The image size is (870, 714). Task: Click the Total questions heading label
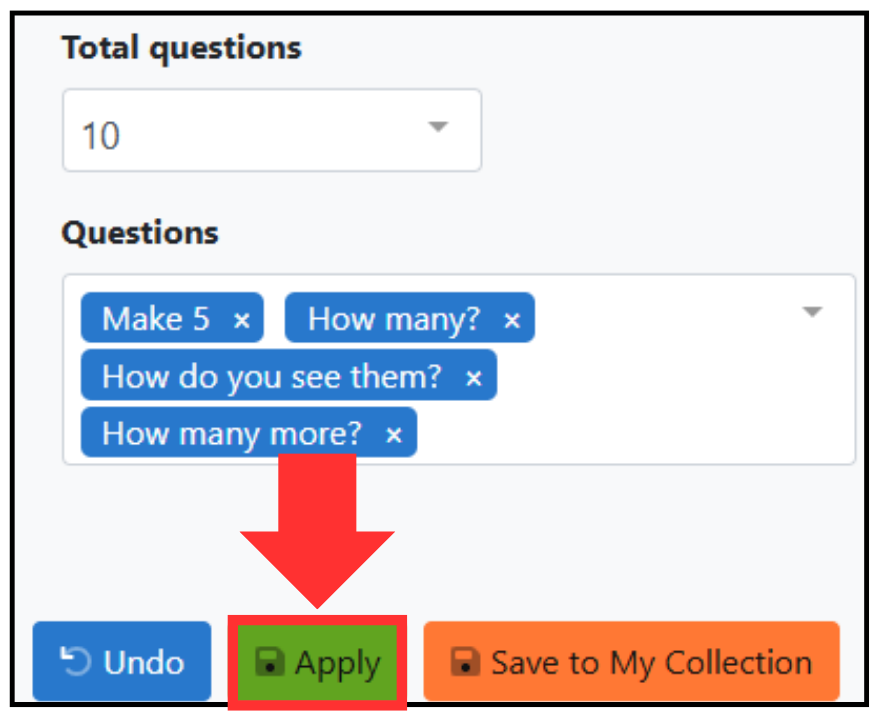point(182,49)
